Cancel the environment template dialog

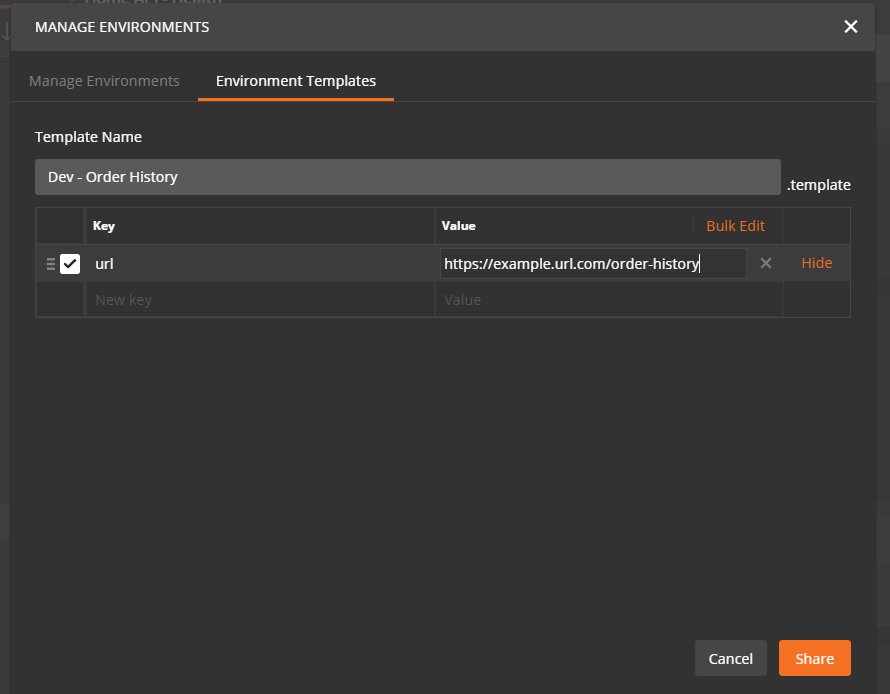(731, 658)
